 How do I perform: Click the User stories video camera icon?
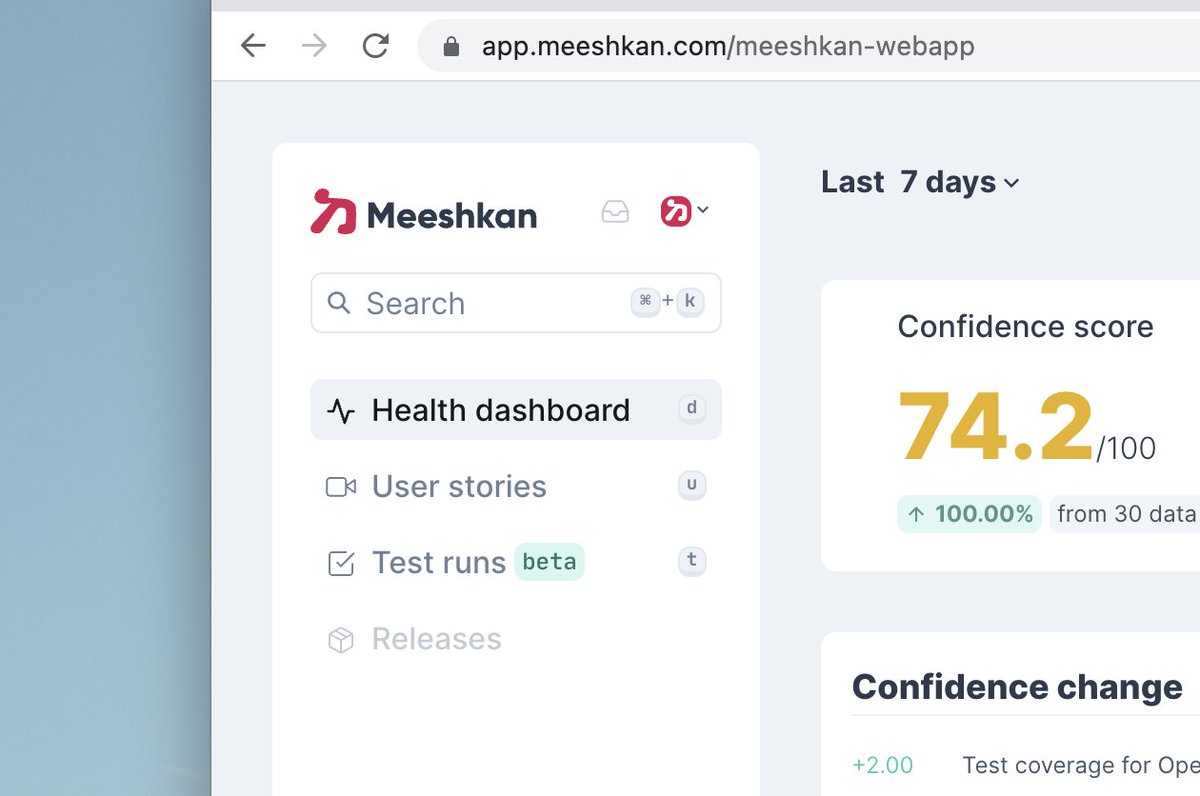coord(341,487)
